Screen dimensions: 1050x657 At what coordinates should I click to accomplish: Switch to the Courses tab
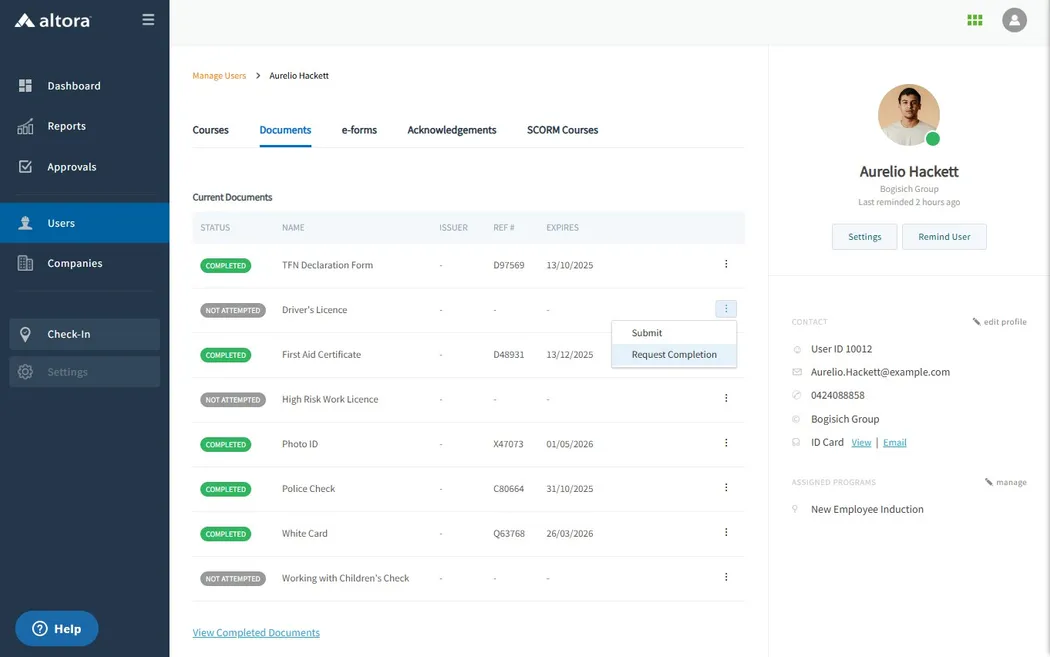210,130
